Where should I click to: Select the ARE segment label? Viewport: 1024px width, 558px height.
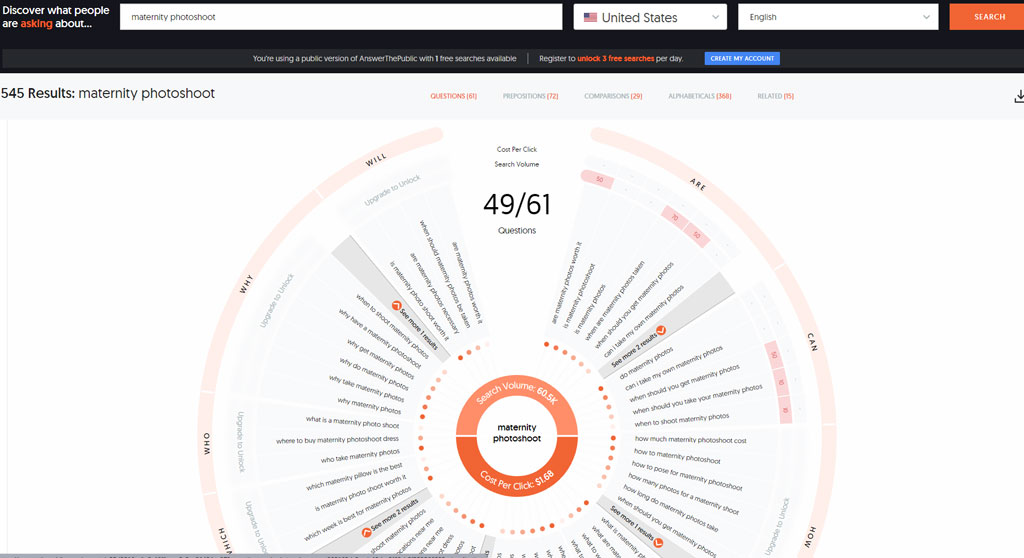697,184
